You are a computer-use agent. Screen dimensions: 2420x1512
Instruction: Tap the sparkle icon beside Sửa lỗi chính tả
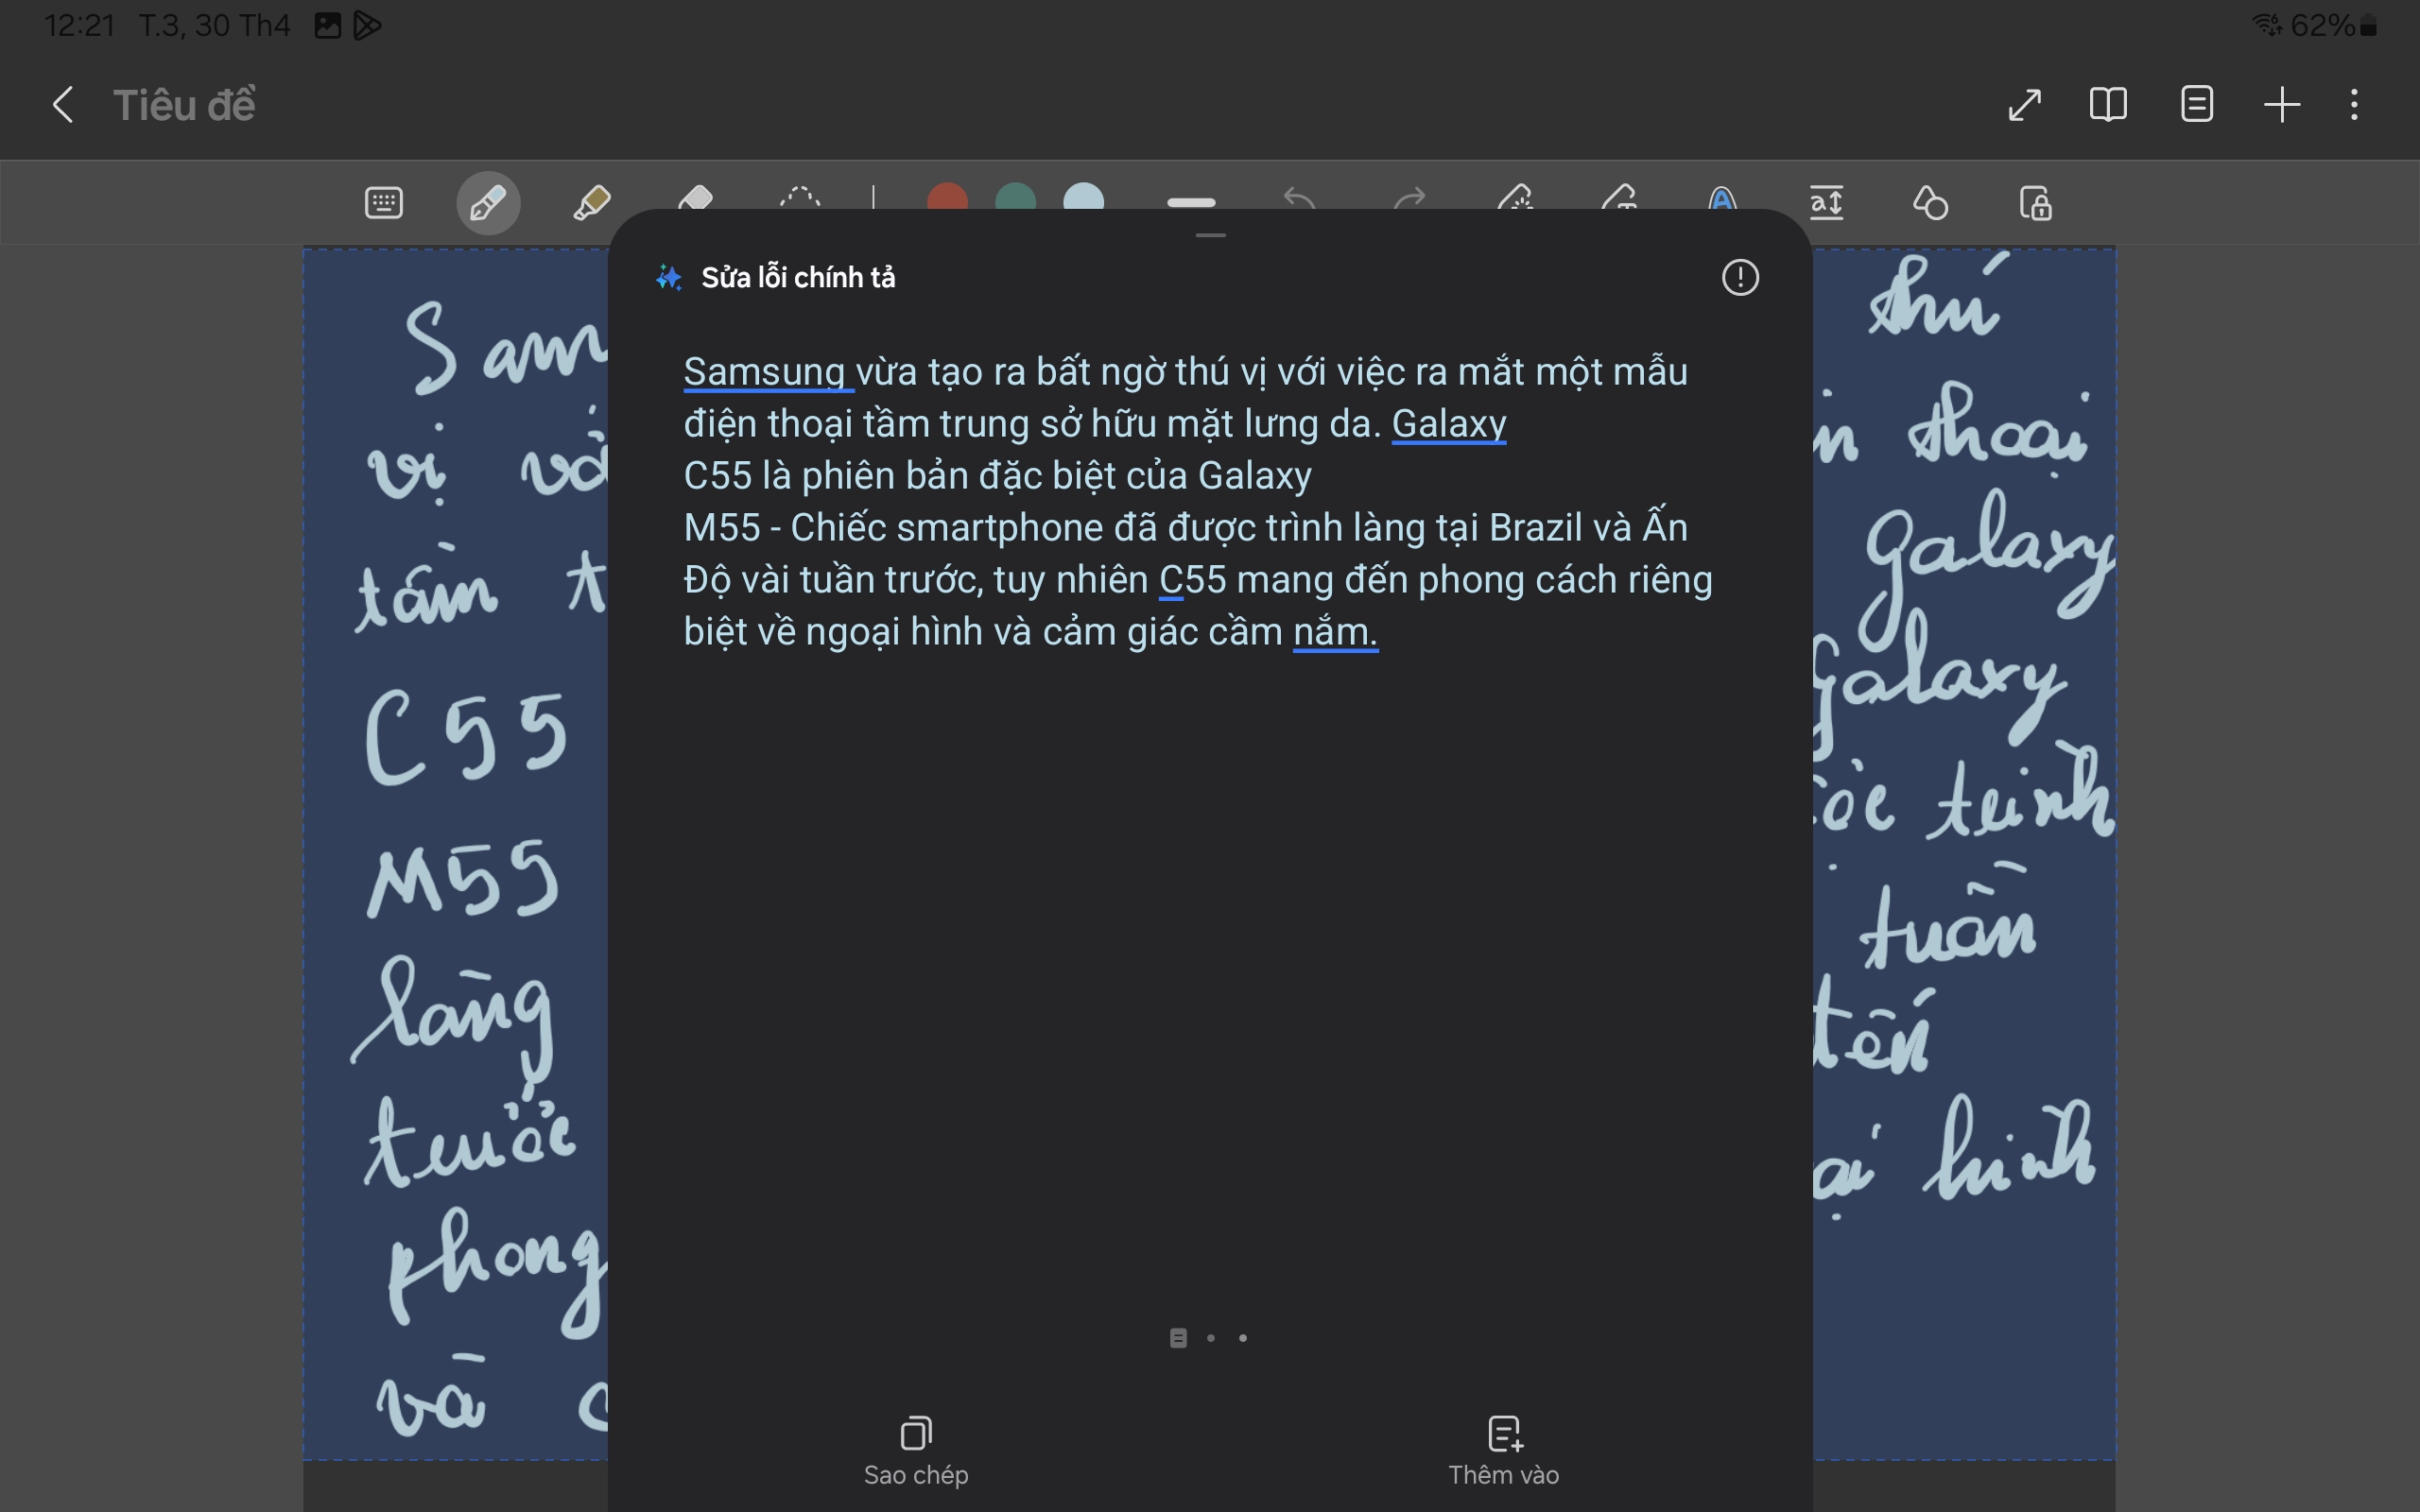tap(669, 277)
